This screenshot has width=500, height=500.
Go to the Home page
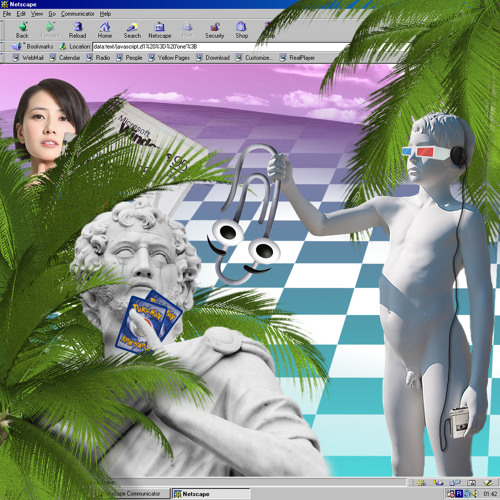coord(105,30)
